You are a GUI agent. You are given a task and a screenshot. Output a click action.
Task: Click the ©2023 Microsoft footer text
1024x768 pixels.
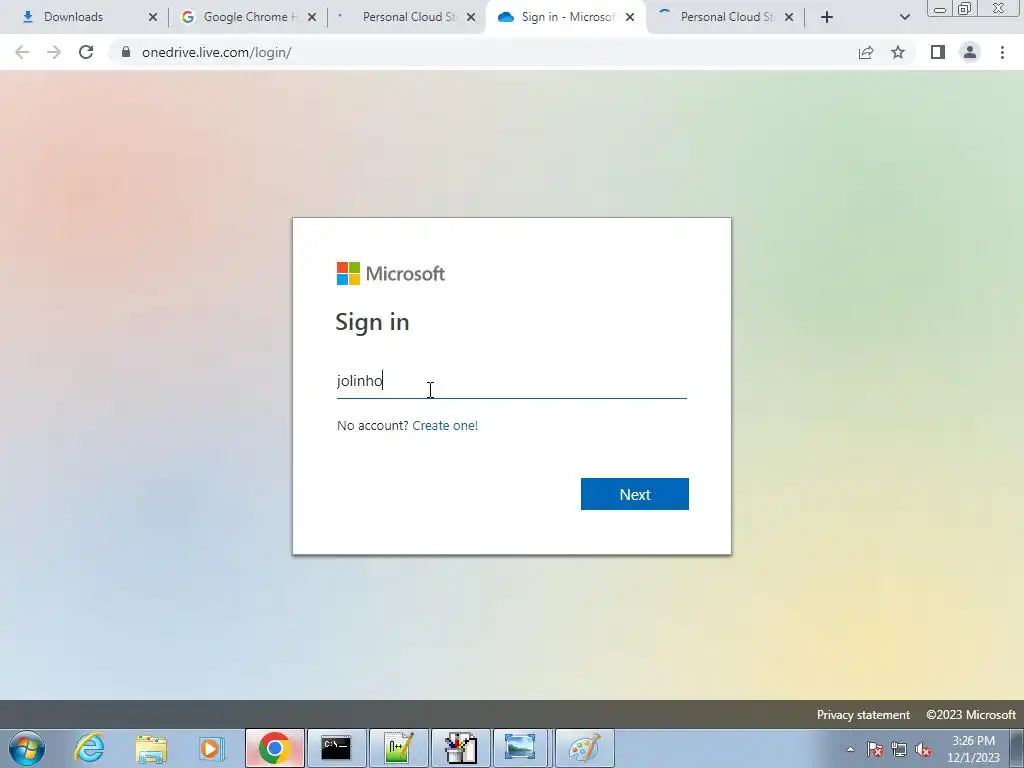tap(970, 714)
